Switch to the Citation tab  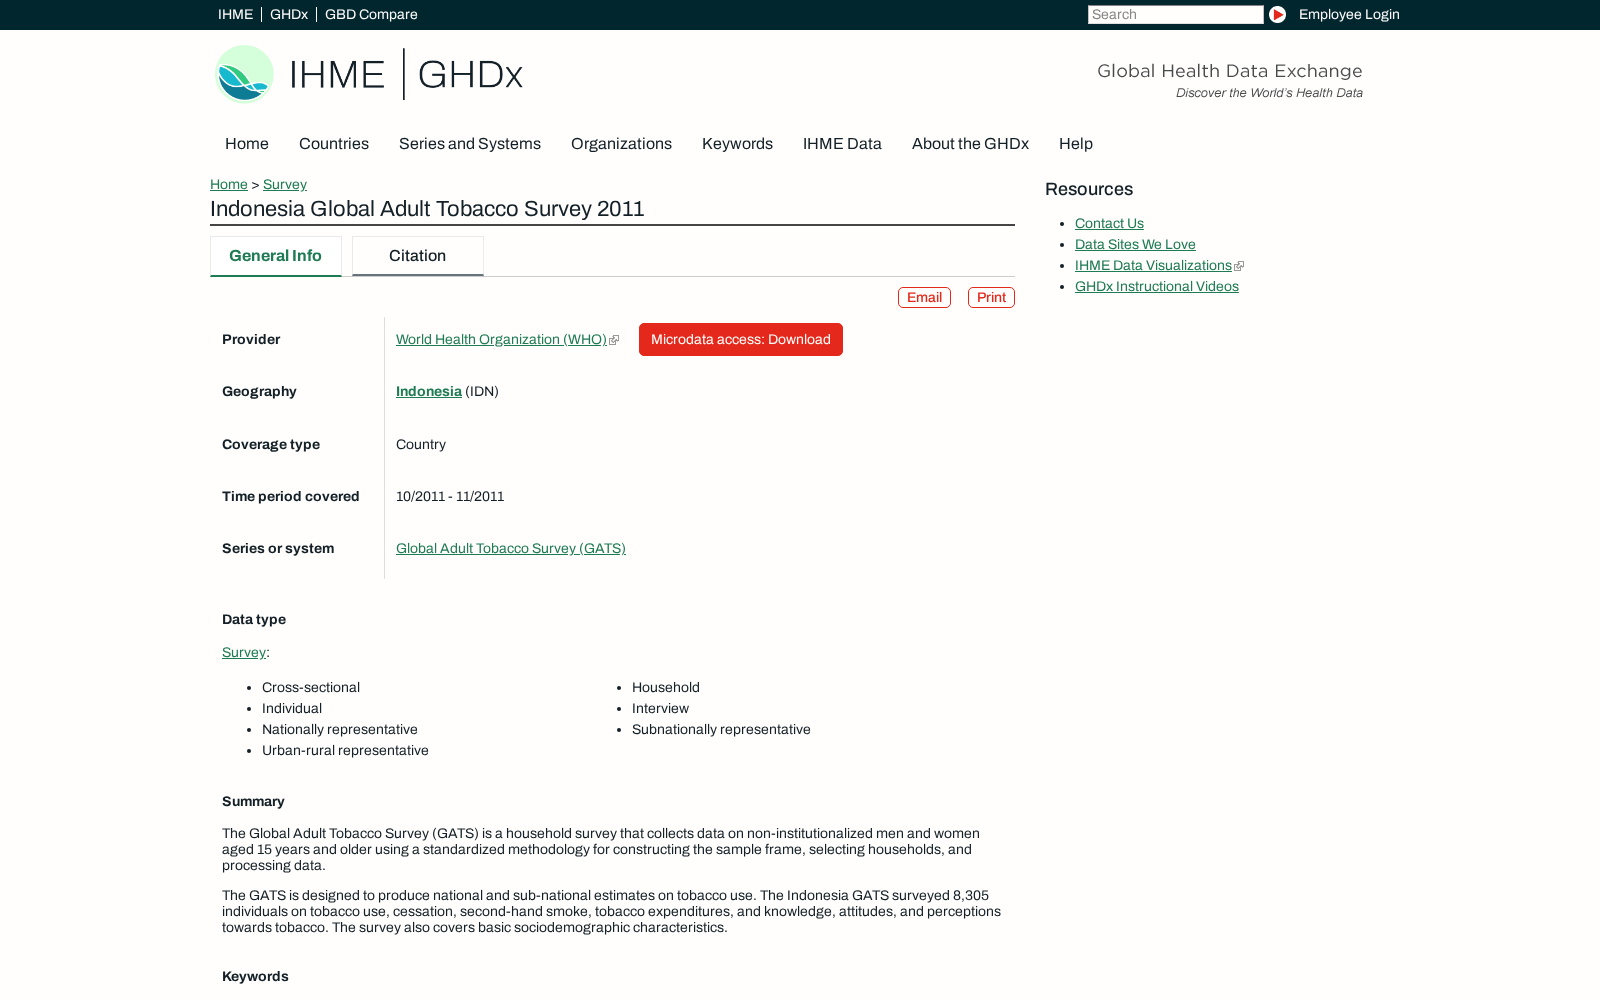click(418, 256)
